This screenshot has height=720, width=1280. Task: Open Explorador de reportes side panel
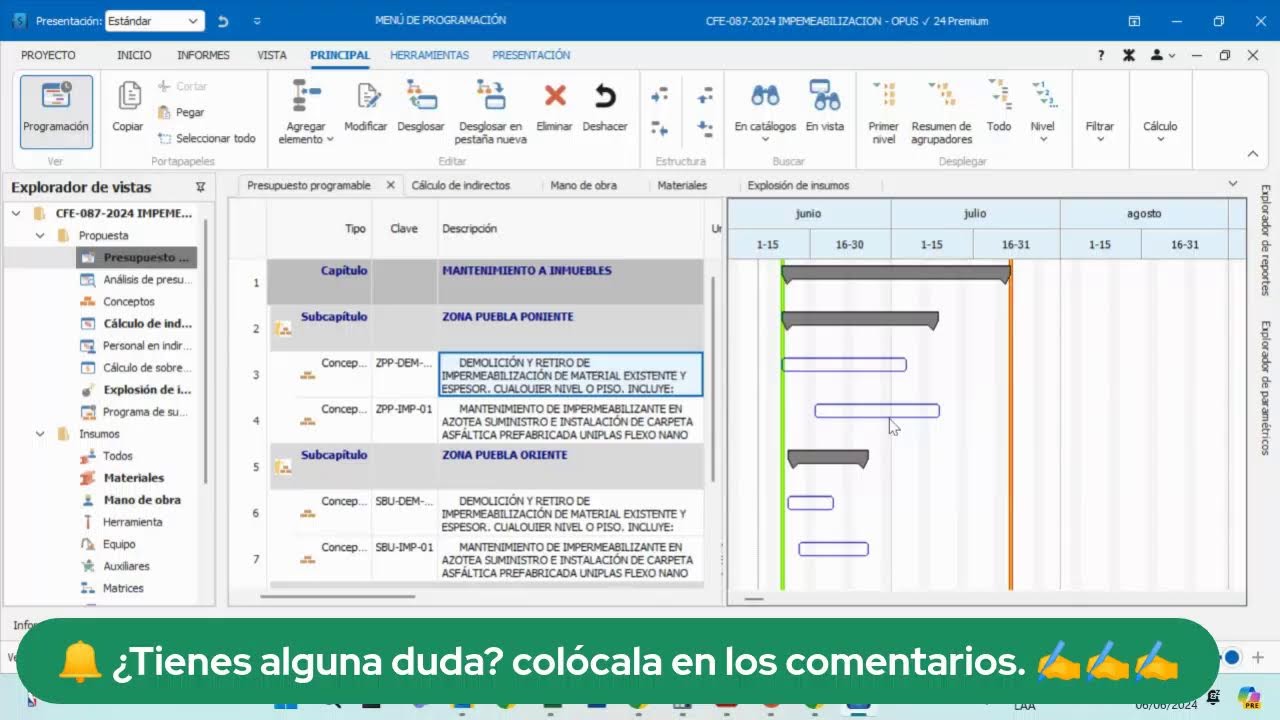pos(1265,240)
